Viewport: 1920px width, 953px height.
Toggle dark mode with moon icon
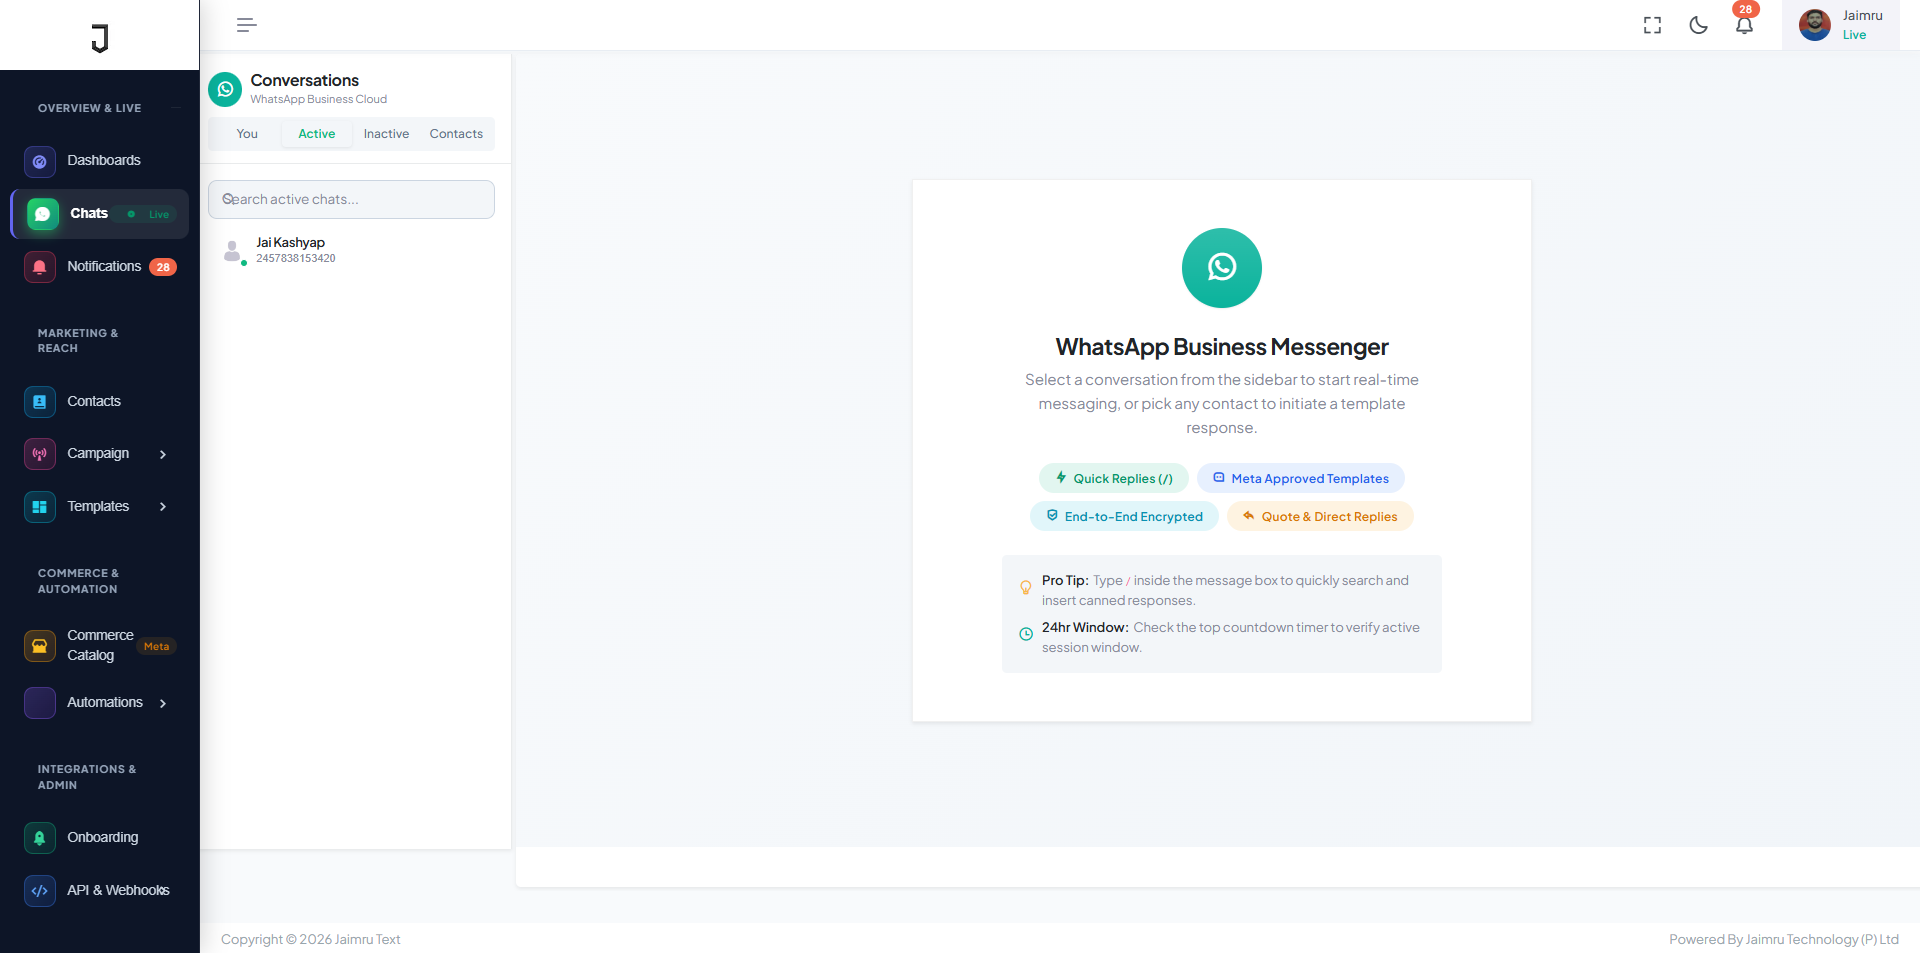pyautogui.click(x=1698, y=25)
